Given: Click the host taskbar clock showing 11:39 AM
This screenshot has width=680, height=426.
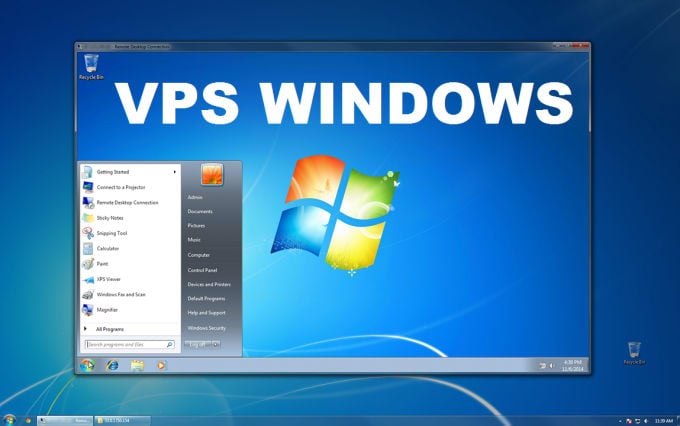Looking at the screenshot, I should pyautogui.click(x=664, y=421).
